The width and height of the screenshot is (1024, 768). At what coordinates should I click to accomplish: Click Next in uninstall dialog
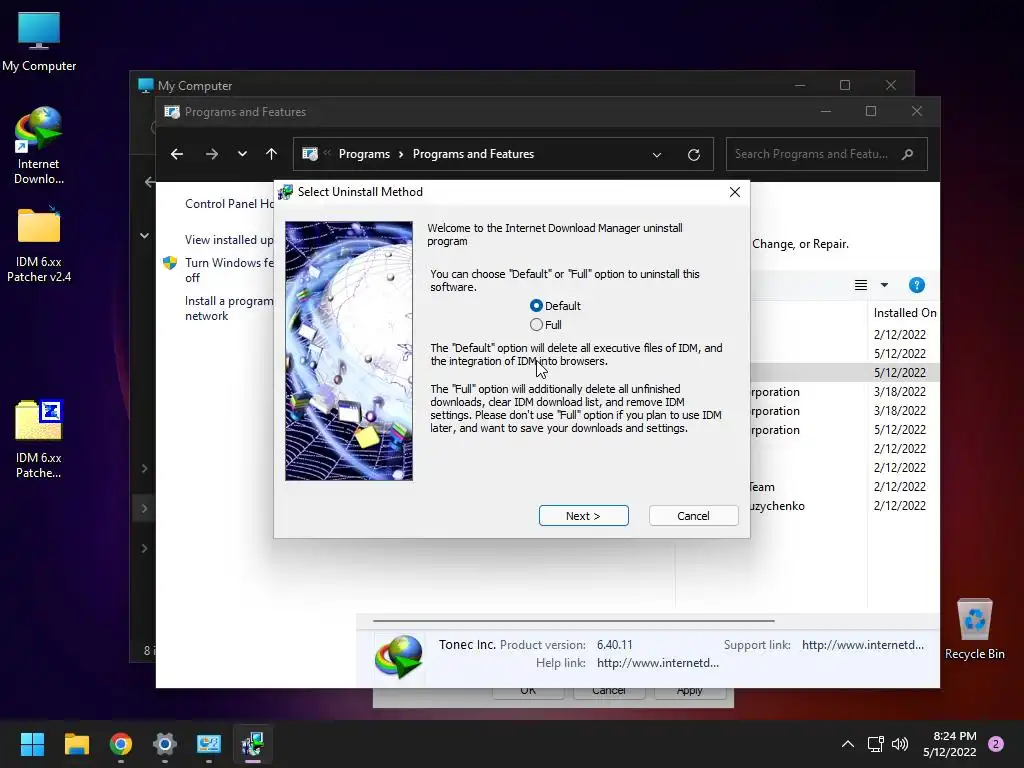(x=583, y=516)
